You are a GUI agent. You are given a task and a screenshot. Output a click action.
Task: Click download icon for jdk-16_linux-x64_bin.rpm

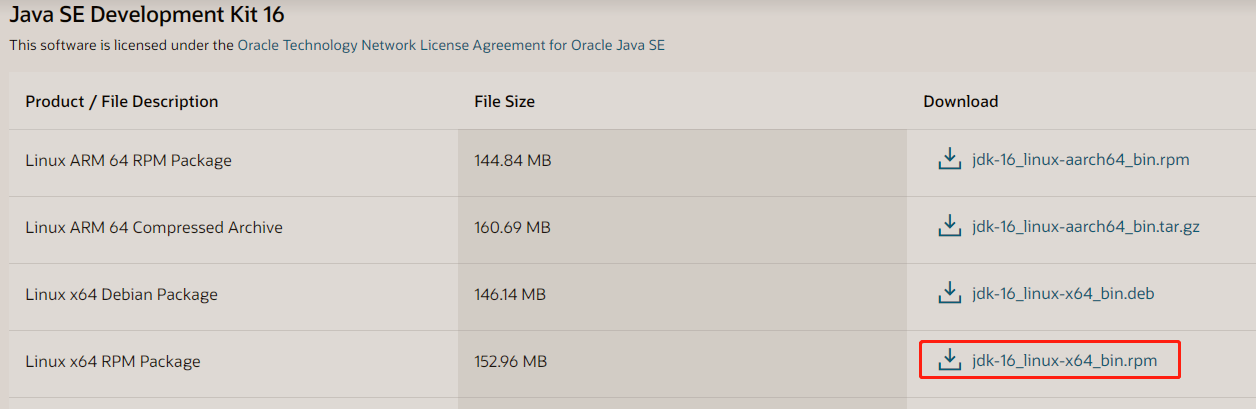pos(949,360)
